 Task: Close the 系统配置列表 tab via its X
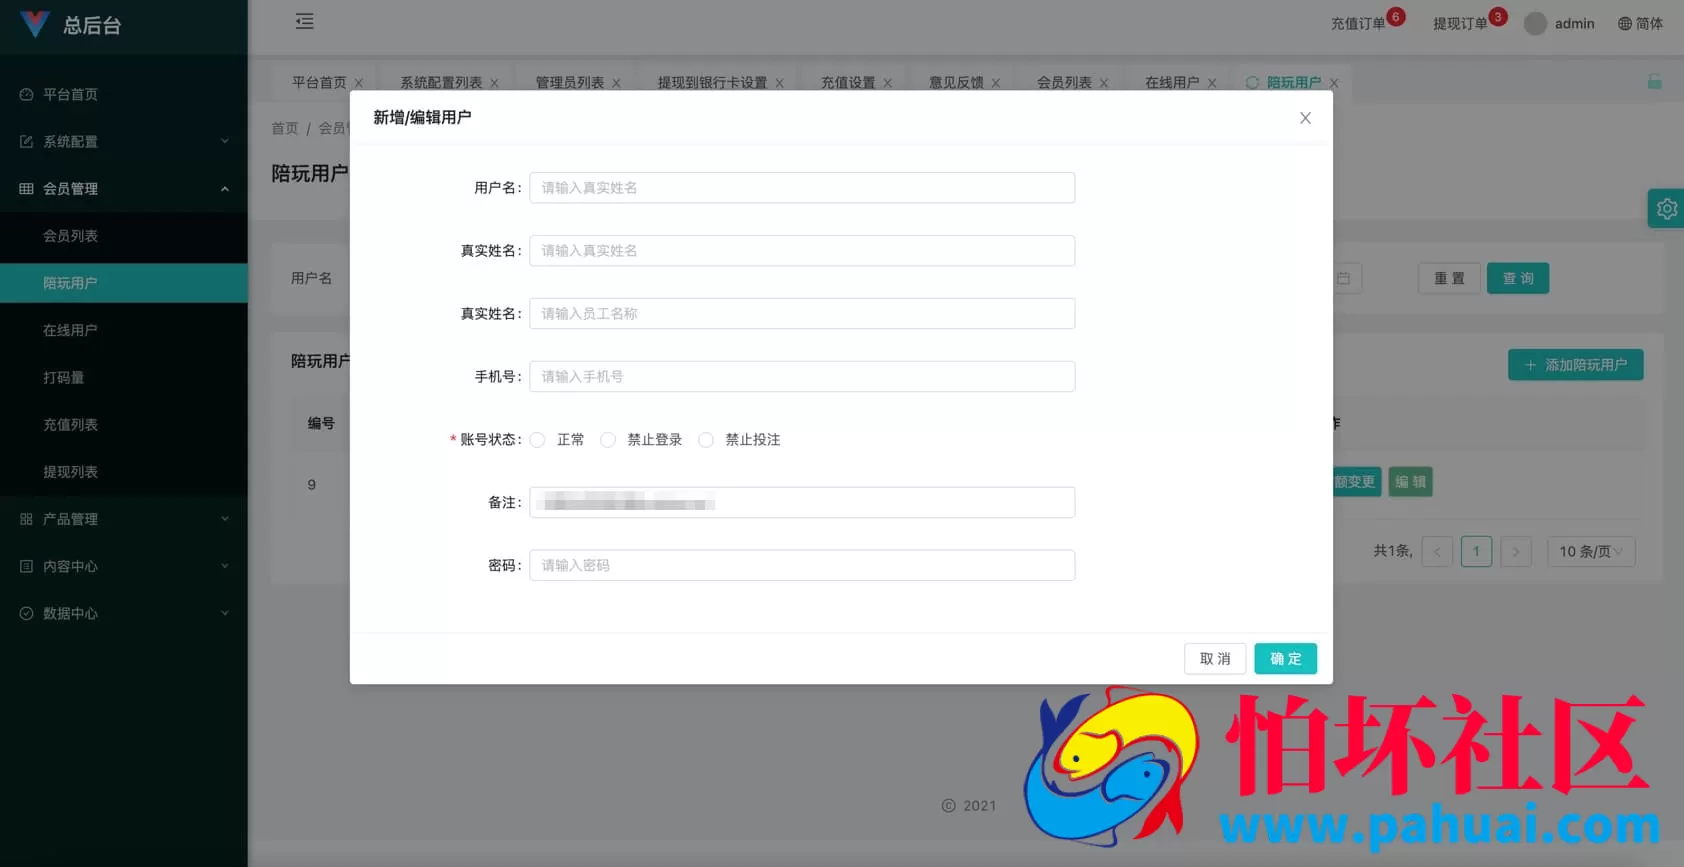pos(494,83)
